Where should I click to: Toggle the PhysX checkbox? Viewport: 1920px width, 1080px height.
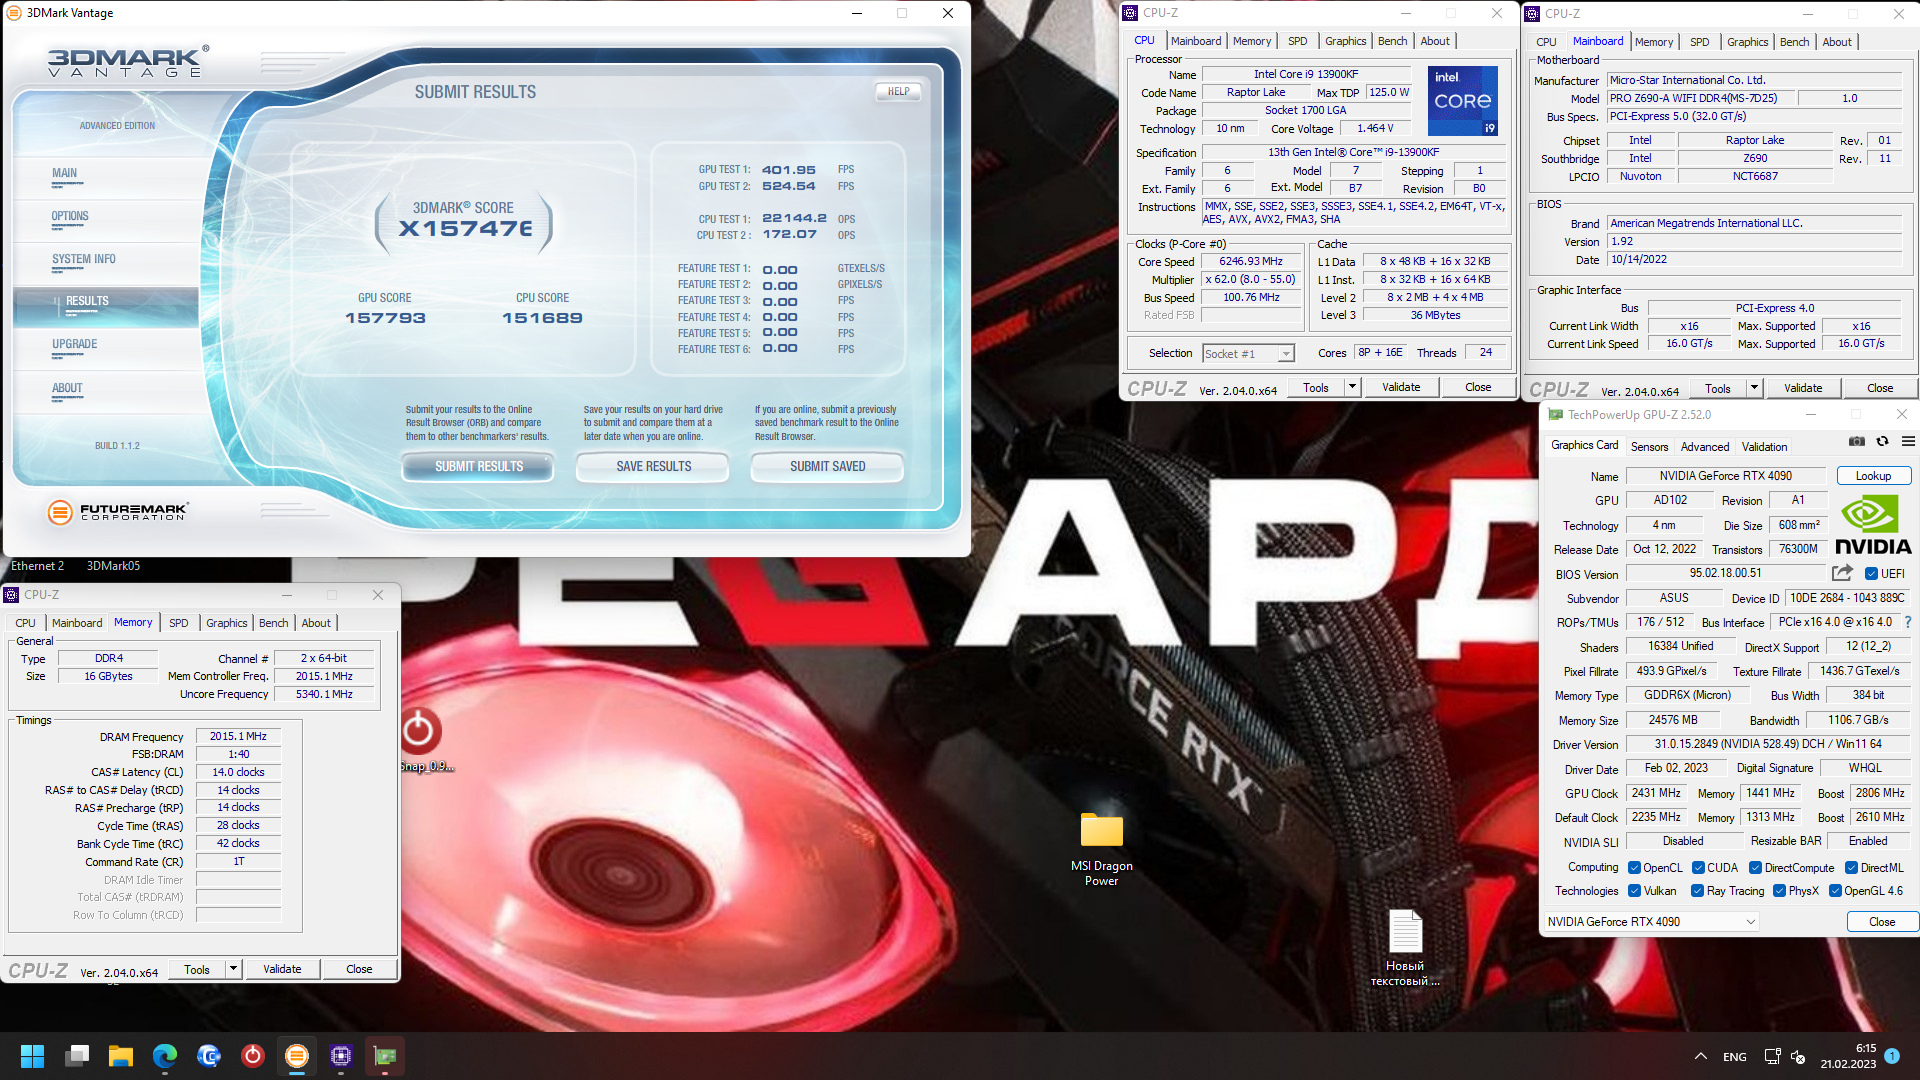click(x=1779, y=891)
